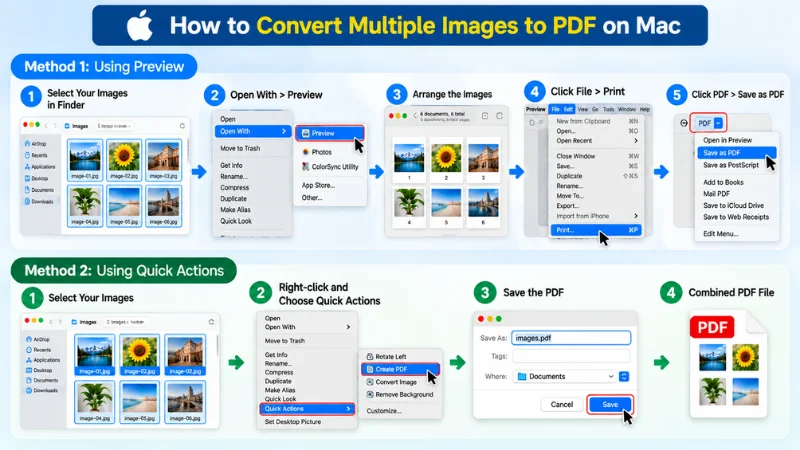Image resolution: width=800 pixels, height=450 pixels.
Task: Click Cancel in the save dialog
Action: coord(562,405)
